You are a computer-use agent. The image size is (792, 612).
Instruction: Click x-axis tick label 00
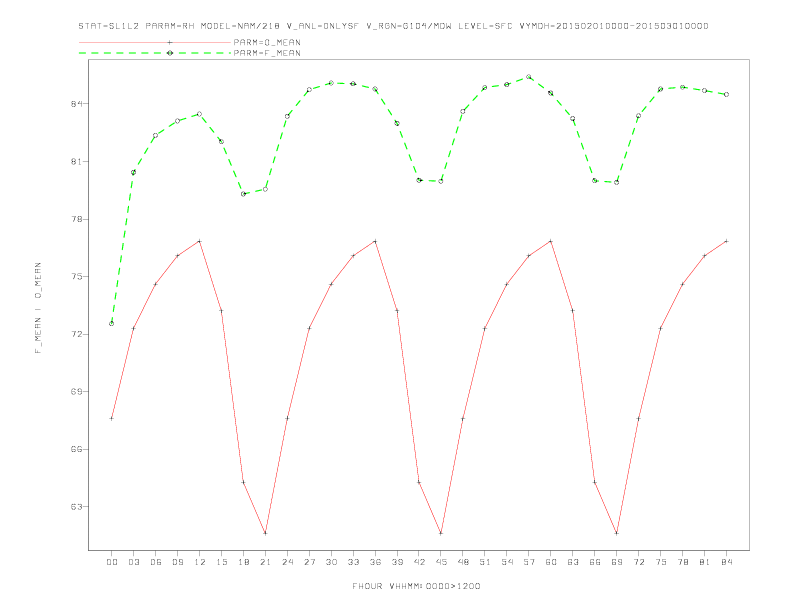tap(112, 562)
